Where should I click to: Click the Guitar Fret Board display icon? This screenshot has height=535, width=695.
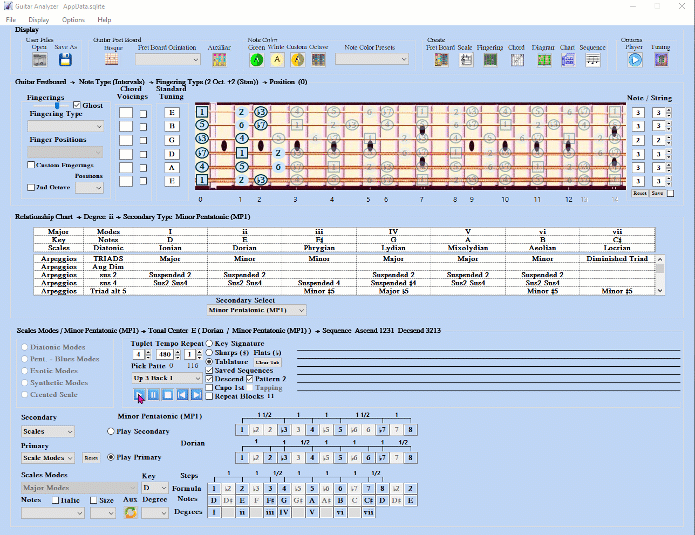pyautogui.click(x=111, y=59)
